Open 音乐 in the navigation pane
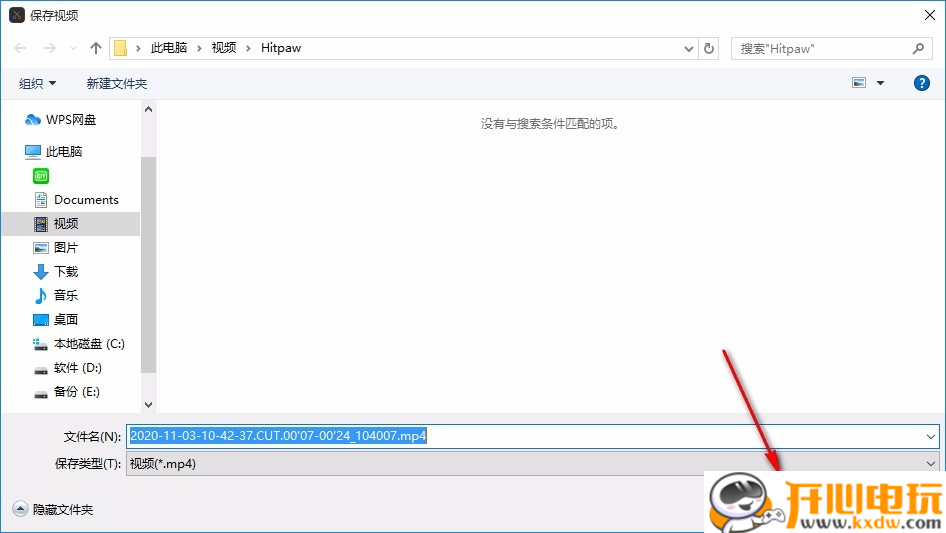The image size is (946, 533). coord(66,295)
